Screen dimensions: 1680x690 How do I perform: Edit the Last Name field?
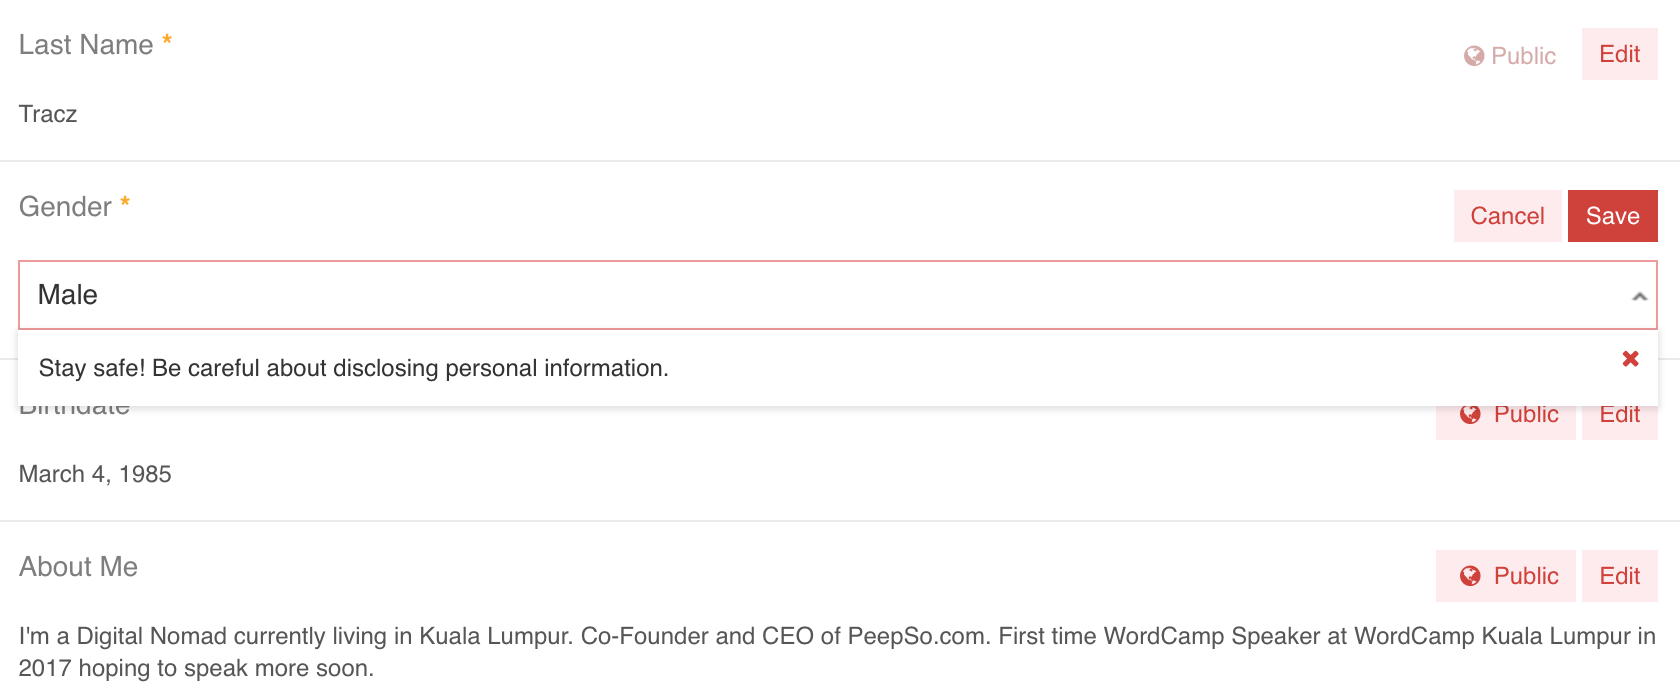click(1620, 54)
